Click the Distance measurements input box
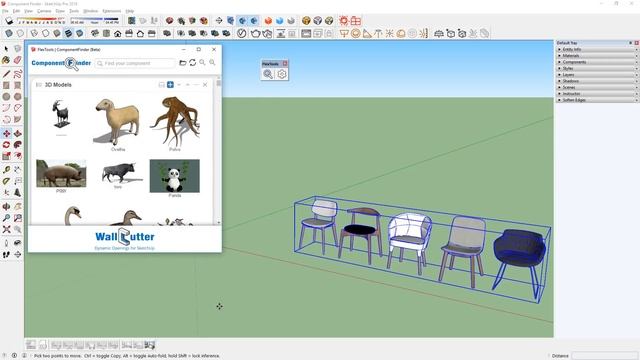Screen dimensions: 640x360 click(603, 356)
